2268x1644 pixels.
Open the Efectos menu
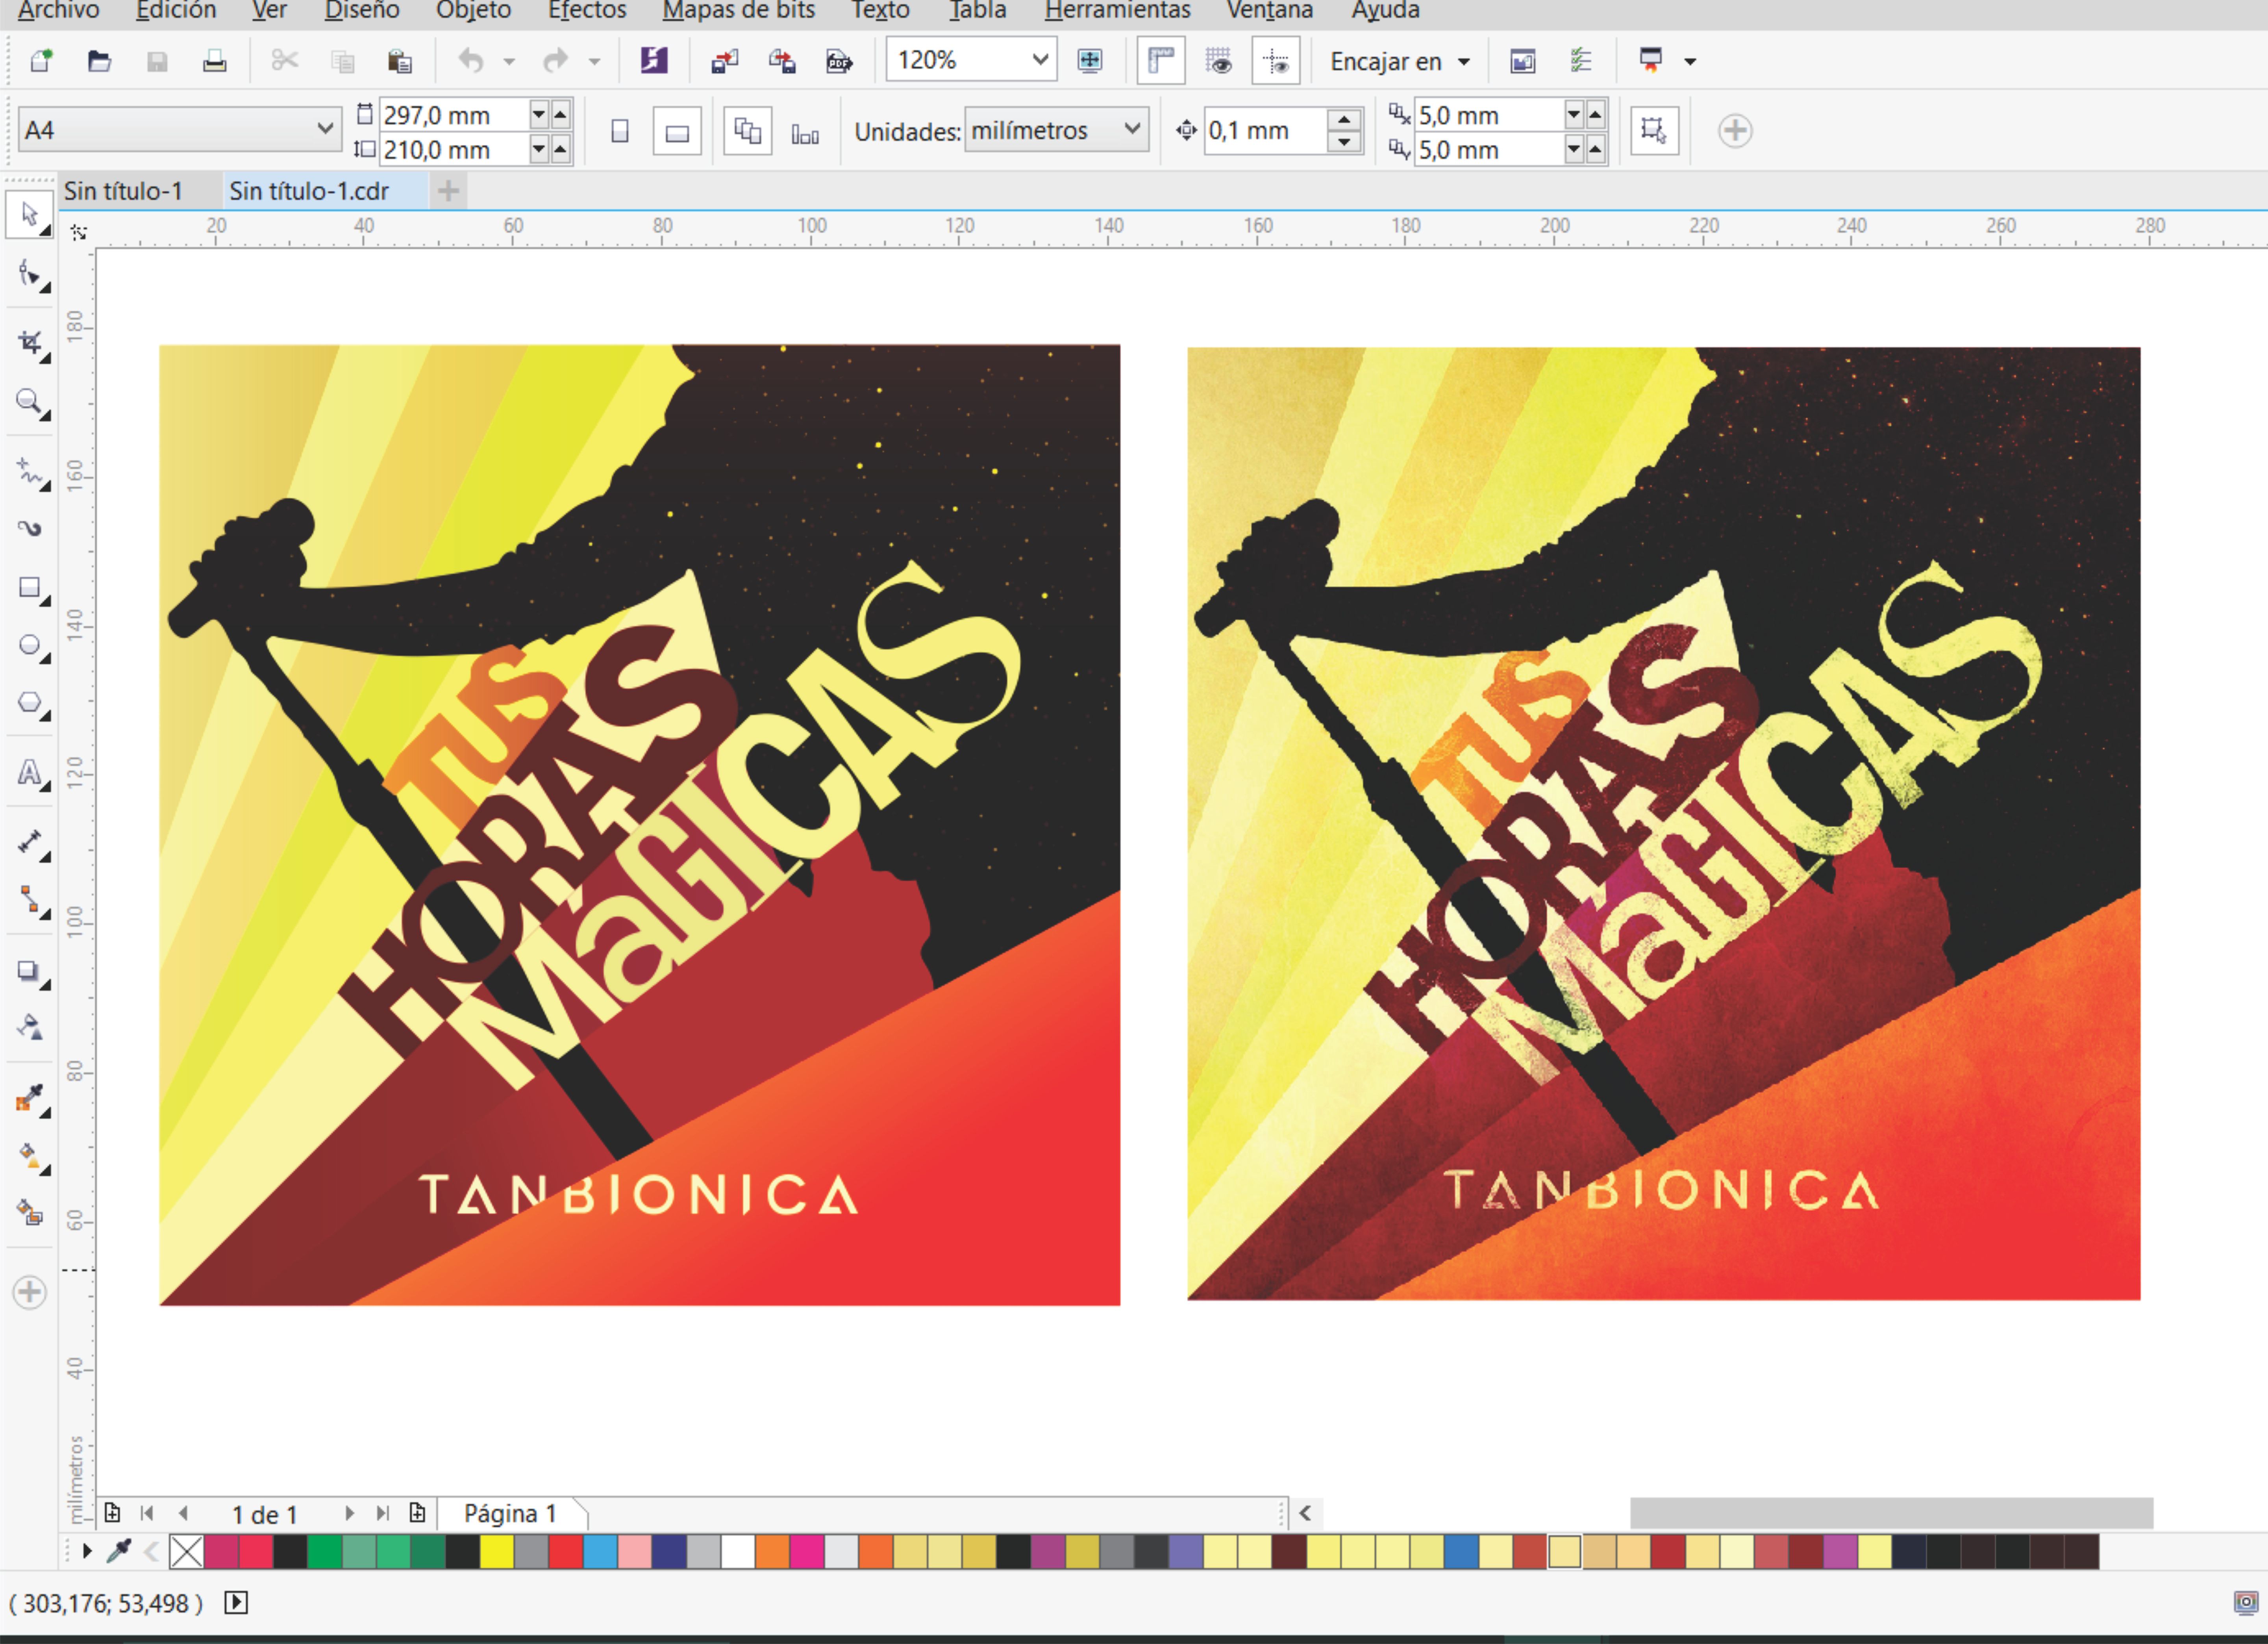tap(587, 11)
